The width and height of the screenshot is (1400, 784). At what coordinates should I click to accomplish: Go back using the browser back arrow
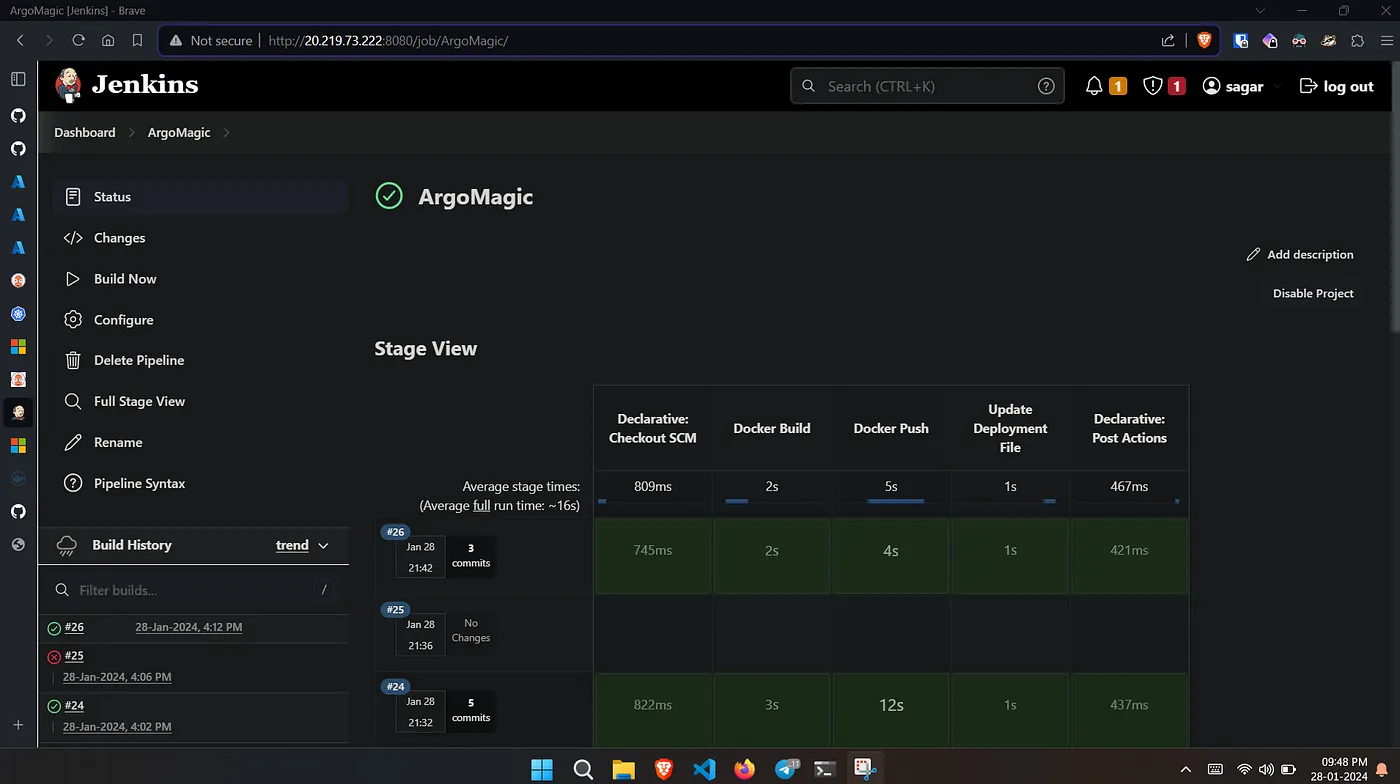click(x=20, y=41)
